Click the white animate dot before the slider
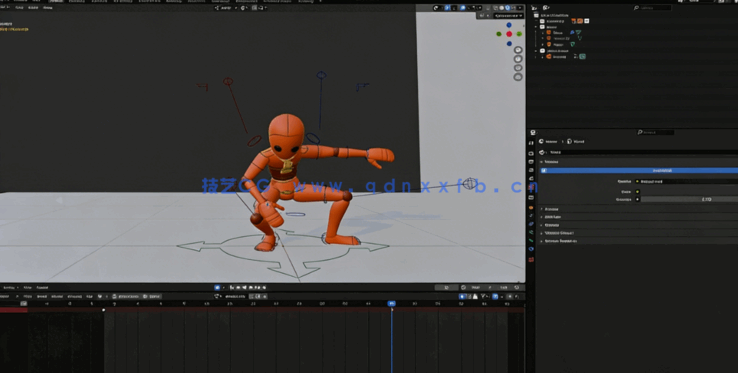This screenshot has width=738, height=373. pos(637,199)
